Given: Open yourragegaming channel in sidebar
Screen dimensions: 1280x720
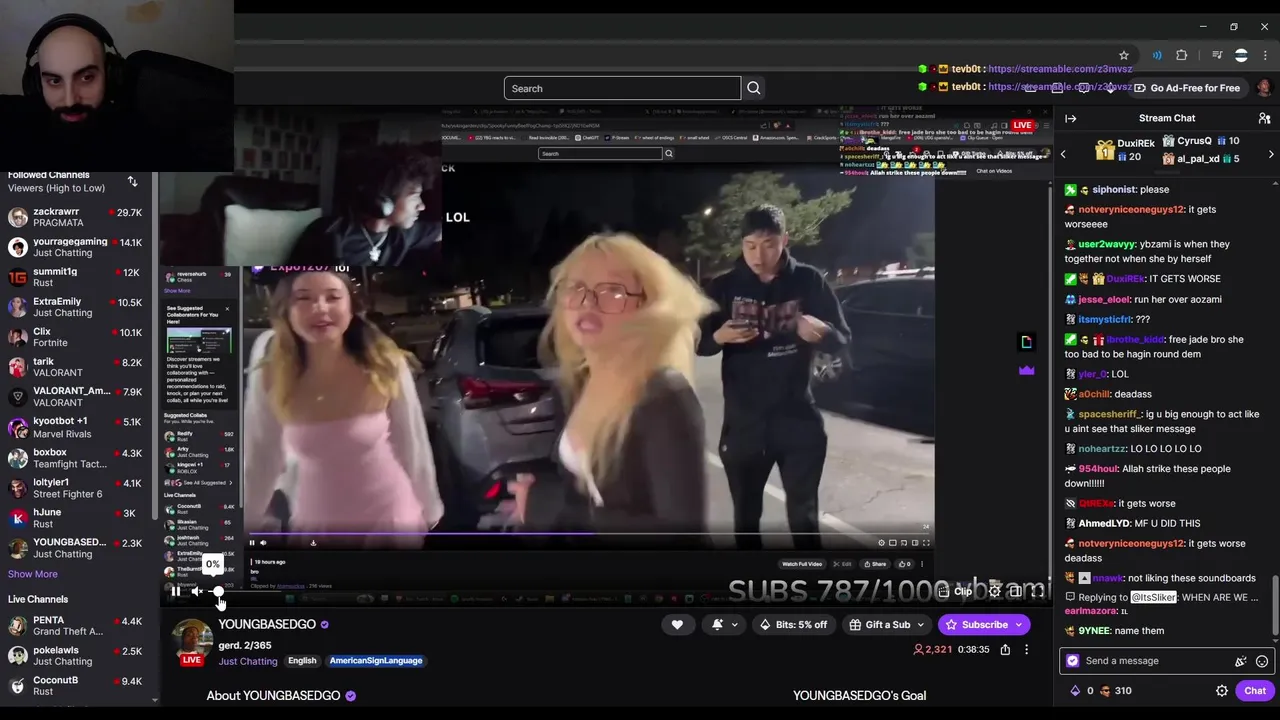Looking at the screenshot, I should pyautogui.click(x=76, y=247).
